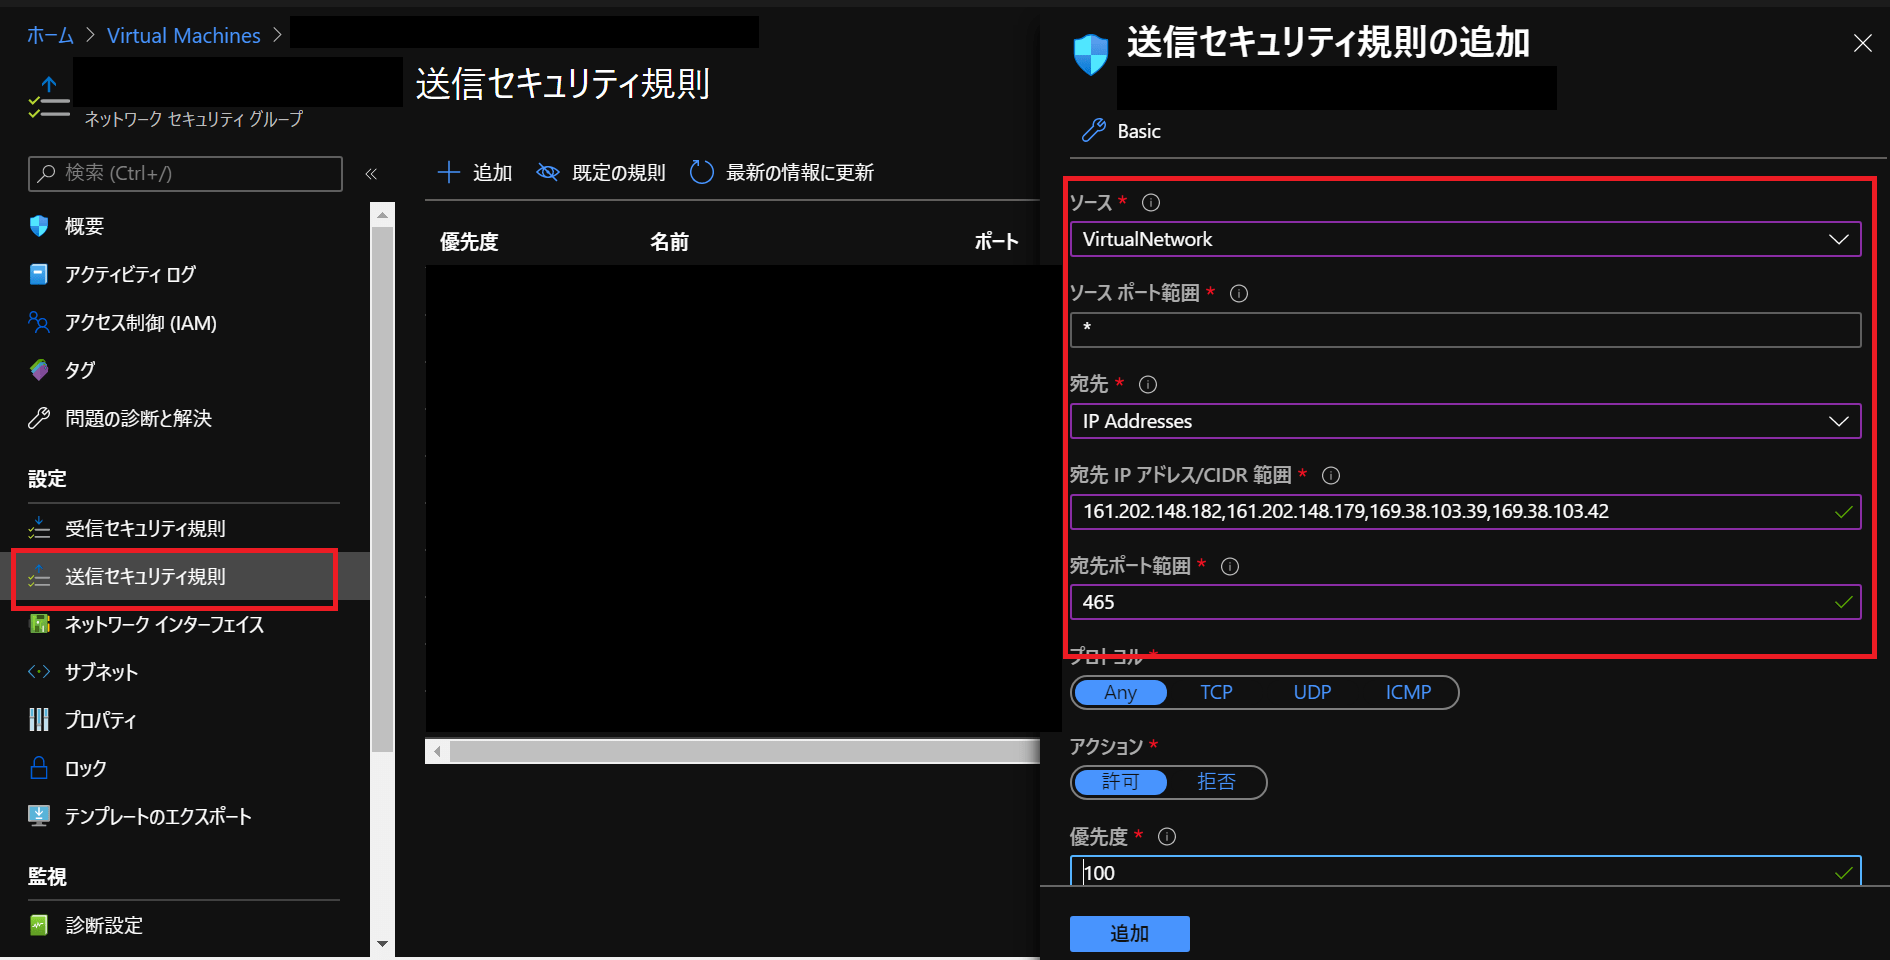1890x960 pixels.
Task: Sort by ポート column header
Action: [997, 242]
